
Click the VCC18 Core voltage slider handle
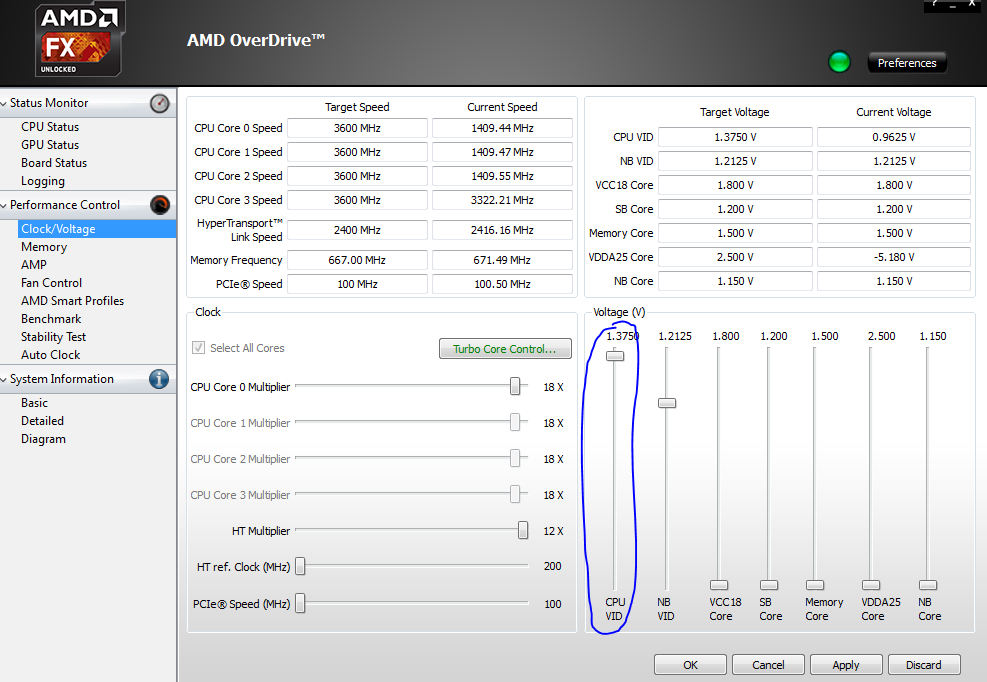tap(719, 585)
